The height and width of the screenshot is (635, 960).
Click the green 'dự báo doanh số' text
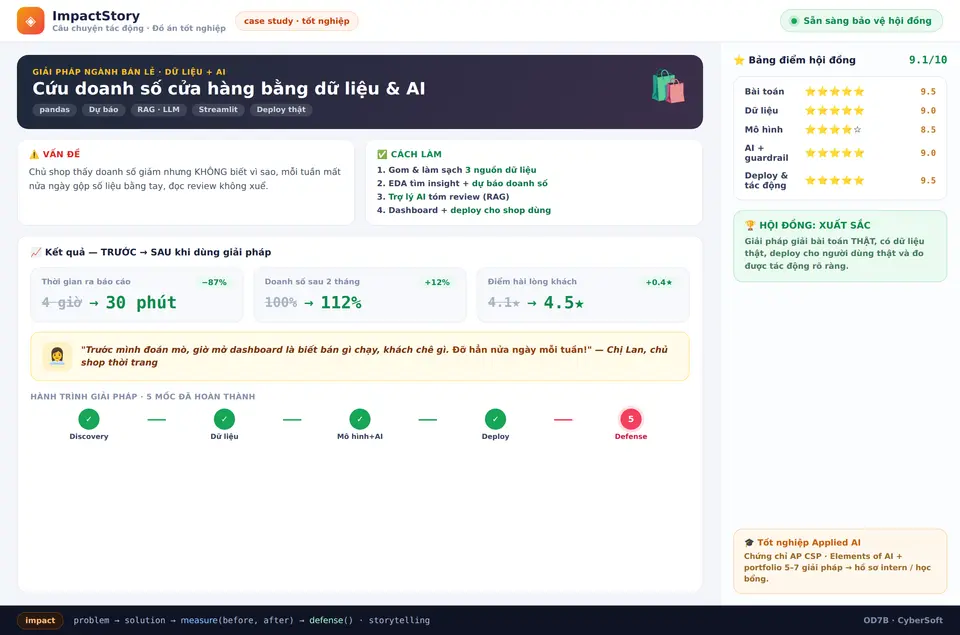[509, 183]
